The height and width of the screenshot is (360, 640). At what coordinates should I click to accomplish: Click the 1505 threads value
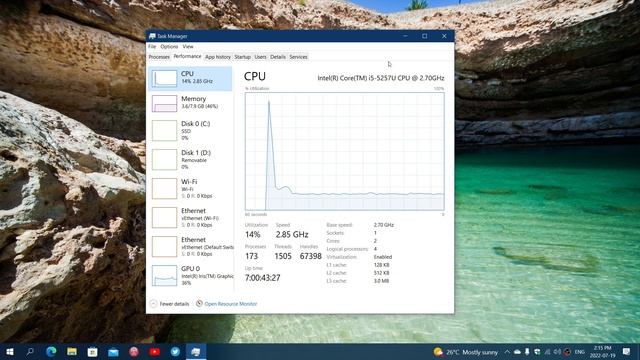click(x=283, y=256)
